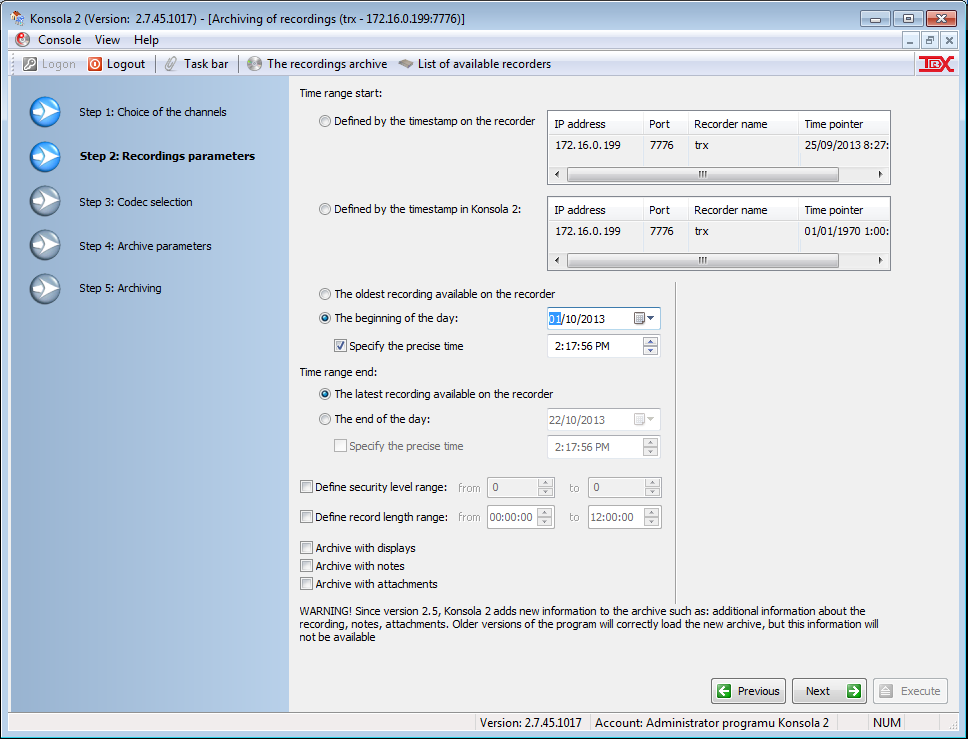The width and height of the screenshot is (968, 739).
Task: Go to Step 3: Codec selection
Action: click(136, 202)
